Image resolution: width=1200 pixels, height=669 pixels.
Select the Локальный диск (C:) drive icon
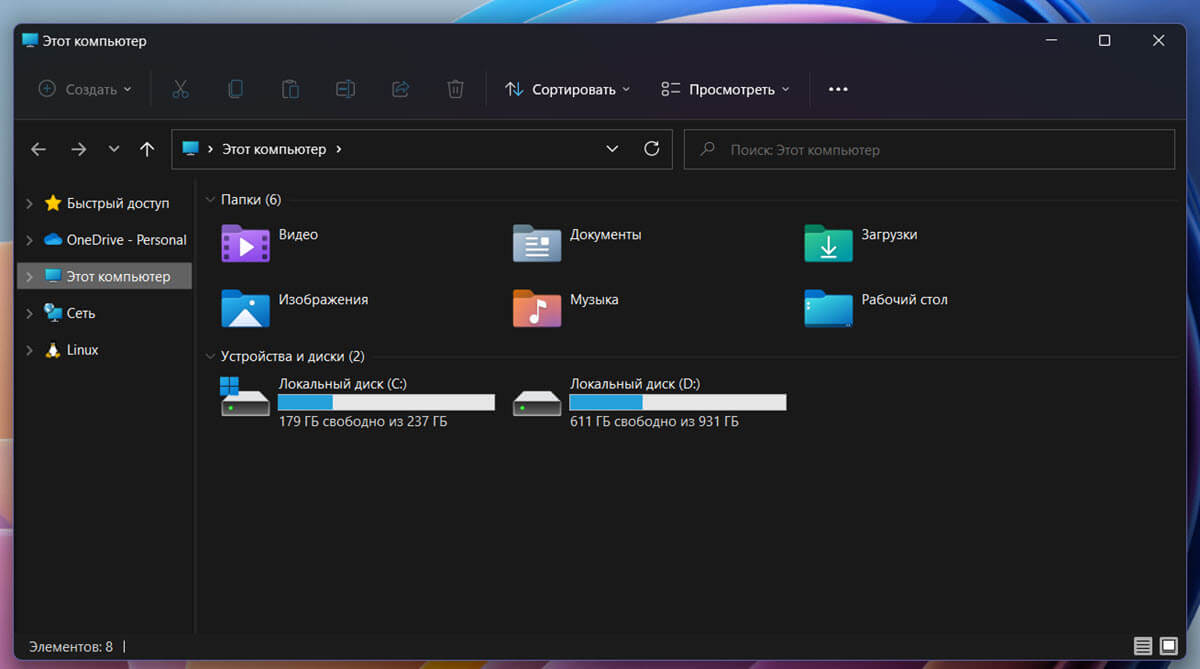point(245,397)
